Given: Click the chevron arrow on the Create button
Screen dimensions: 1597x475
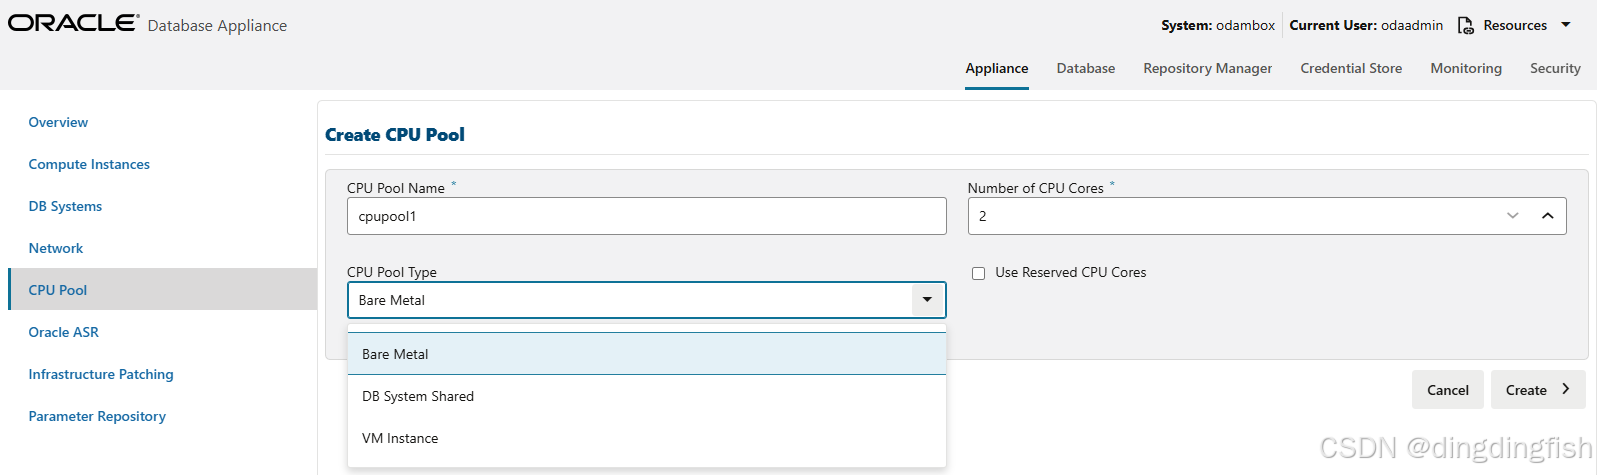Looking at the screenshot, I should coord(1566,389).
